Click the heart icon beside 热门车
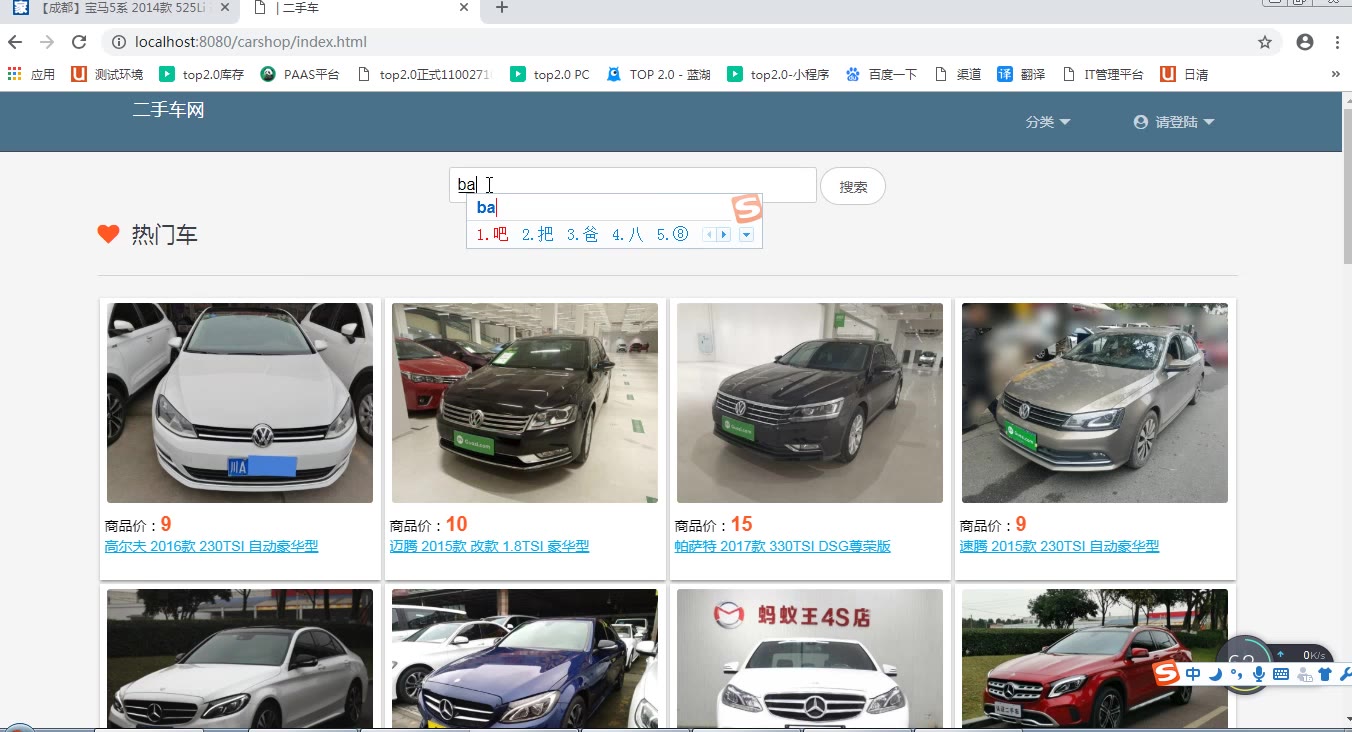The width and height of the screenshot is (1352, 732). pyautogui.click(x=108, y=234)
